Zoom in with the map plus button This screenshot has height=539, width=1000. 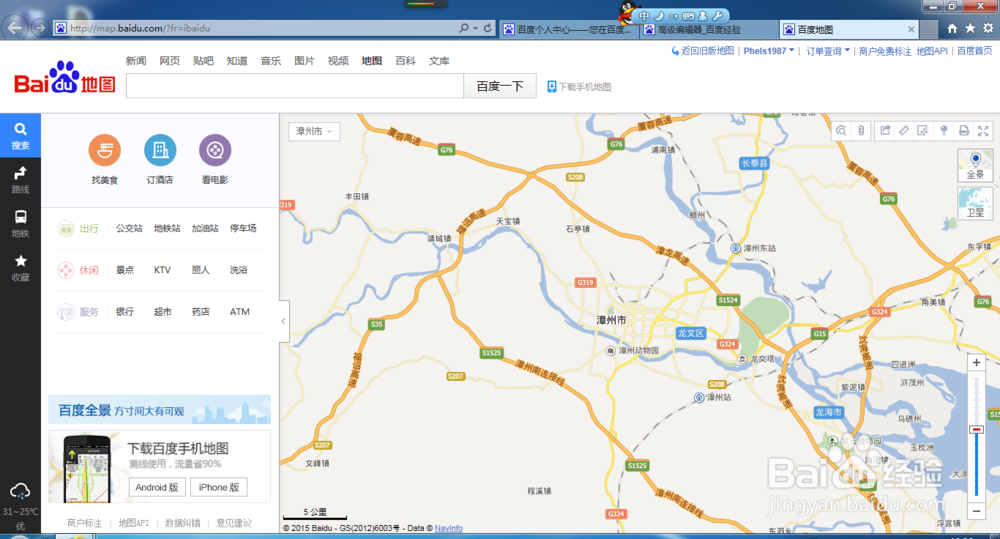click(x=976, y=363)
